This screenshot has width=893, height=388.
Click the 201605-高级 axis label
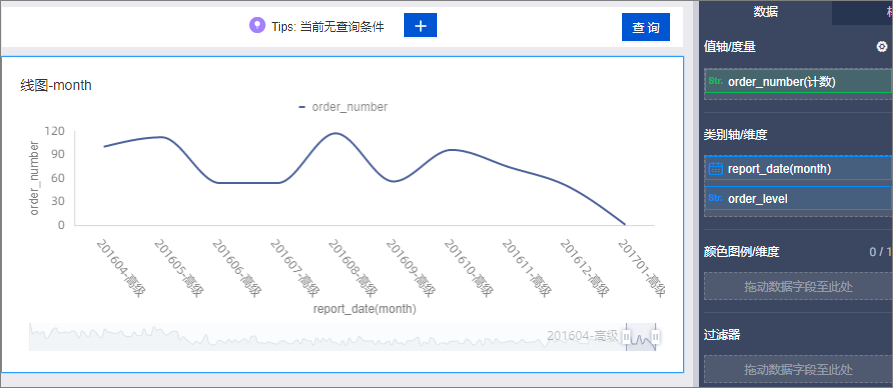[179, 268]
